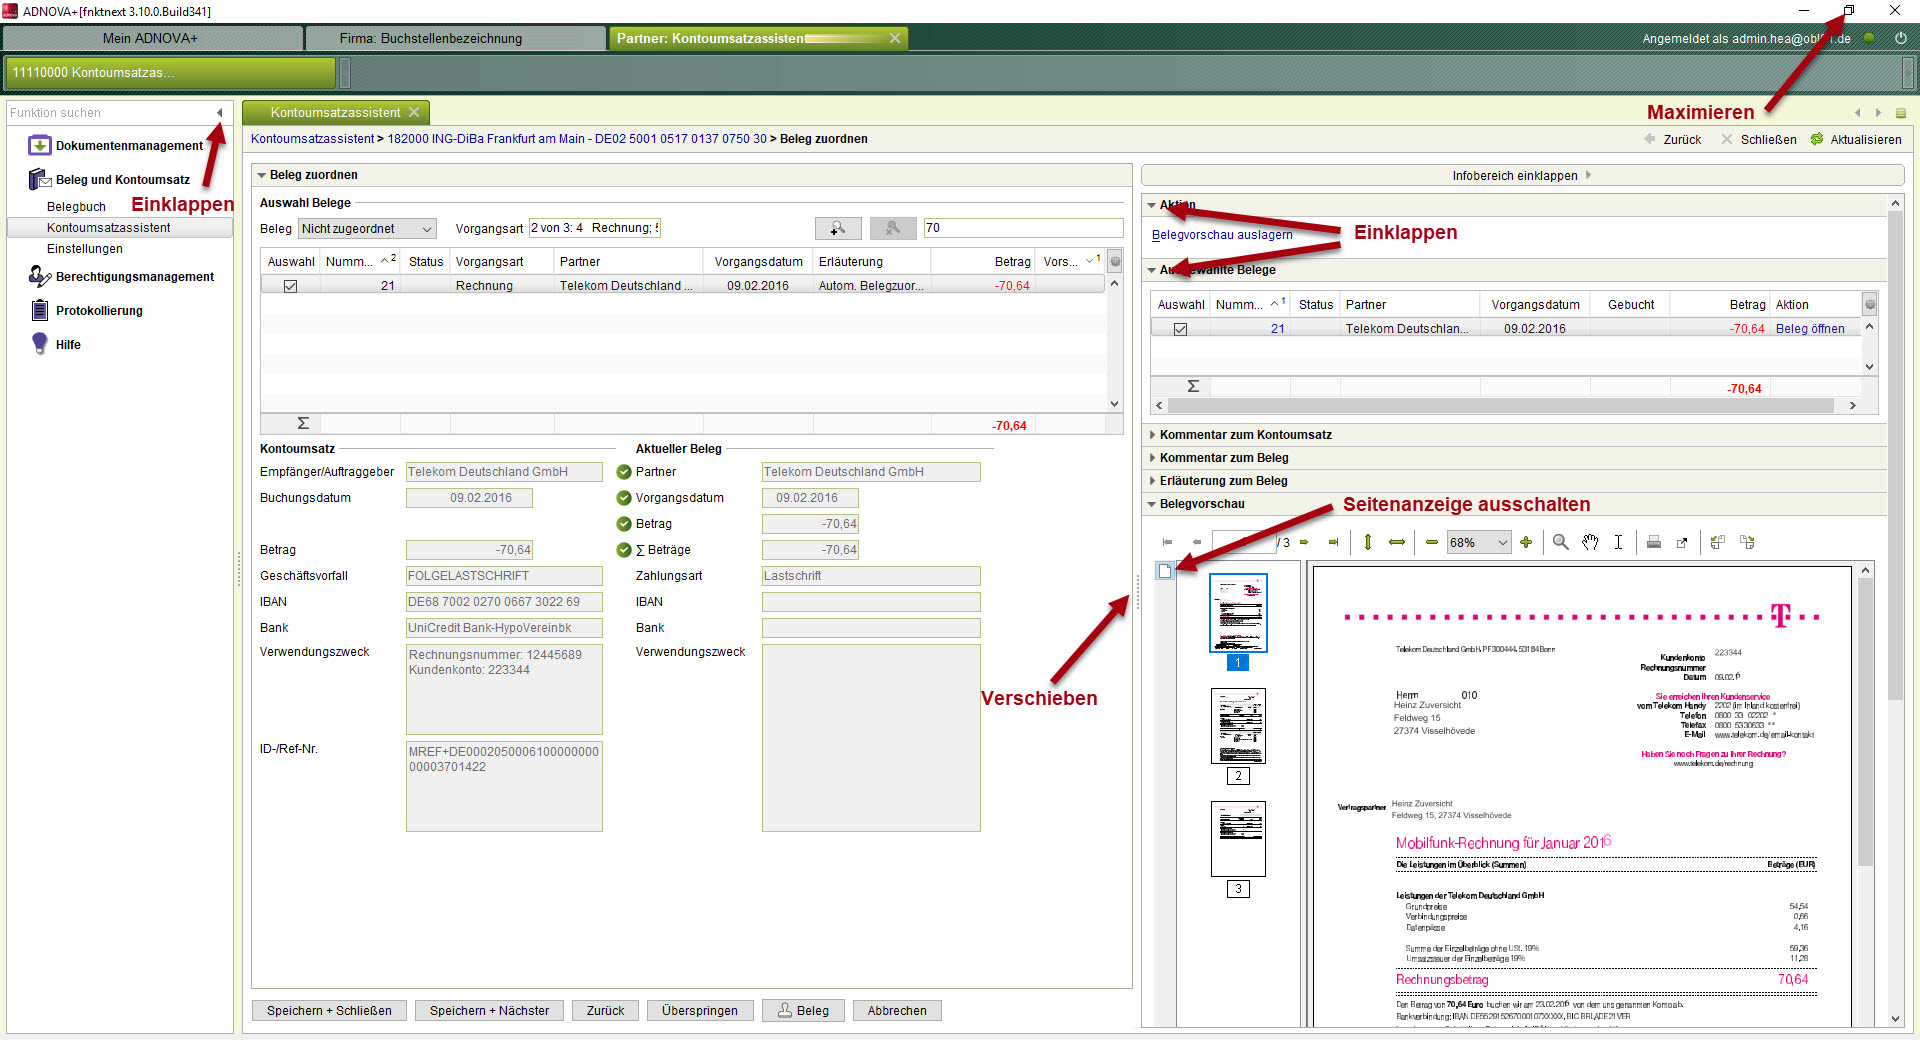
Task: Toggle checkbox for Rechnung row 21
Action: pyautogui.click(x=291, y=286)
